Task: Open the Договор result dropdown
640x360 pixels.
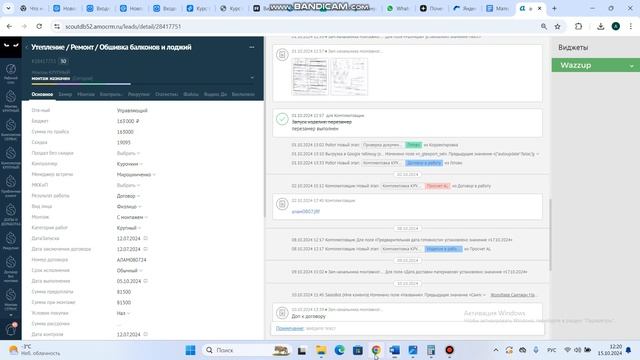Action: 128,196
